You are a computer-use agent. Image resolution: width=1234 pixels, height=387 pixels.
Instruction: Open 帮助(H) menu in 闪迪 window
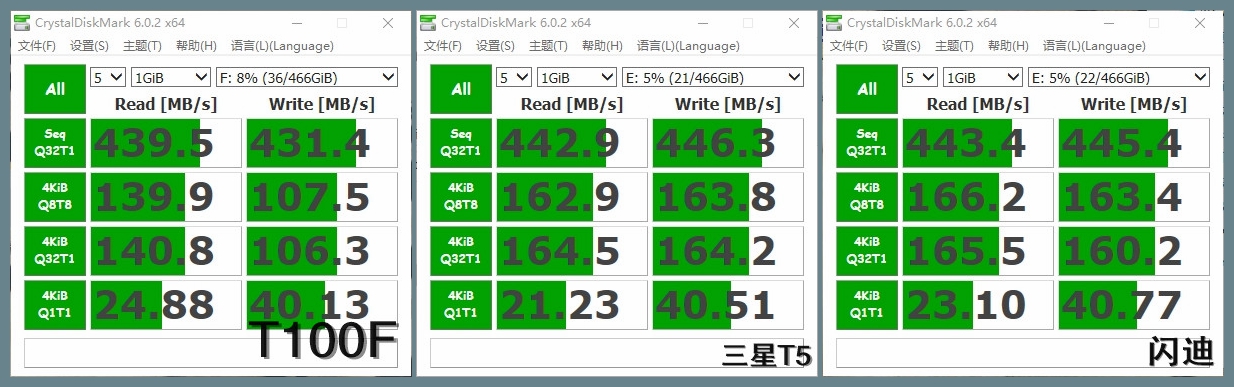(x=1008, y=46)
